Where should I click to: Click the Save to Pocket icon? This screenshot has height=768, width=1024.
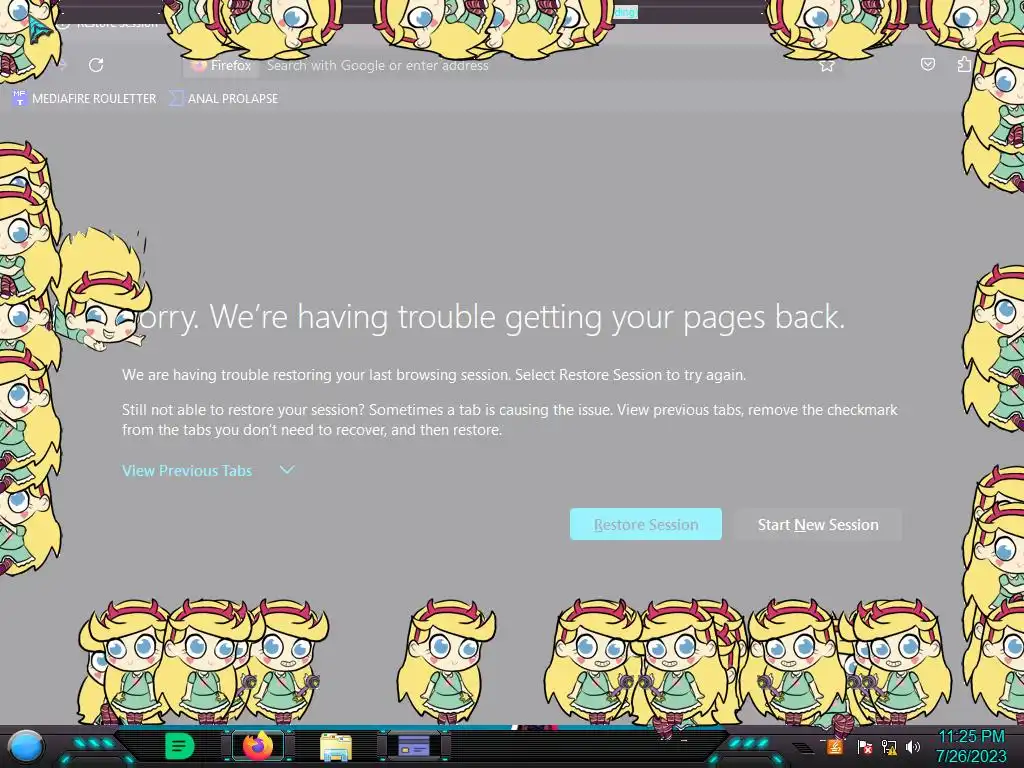click(927, 64)
